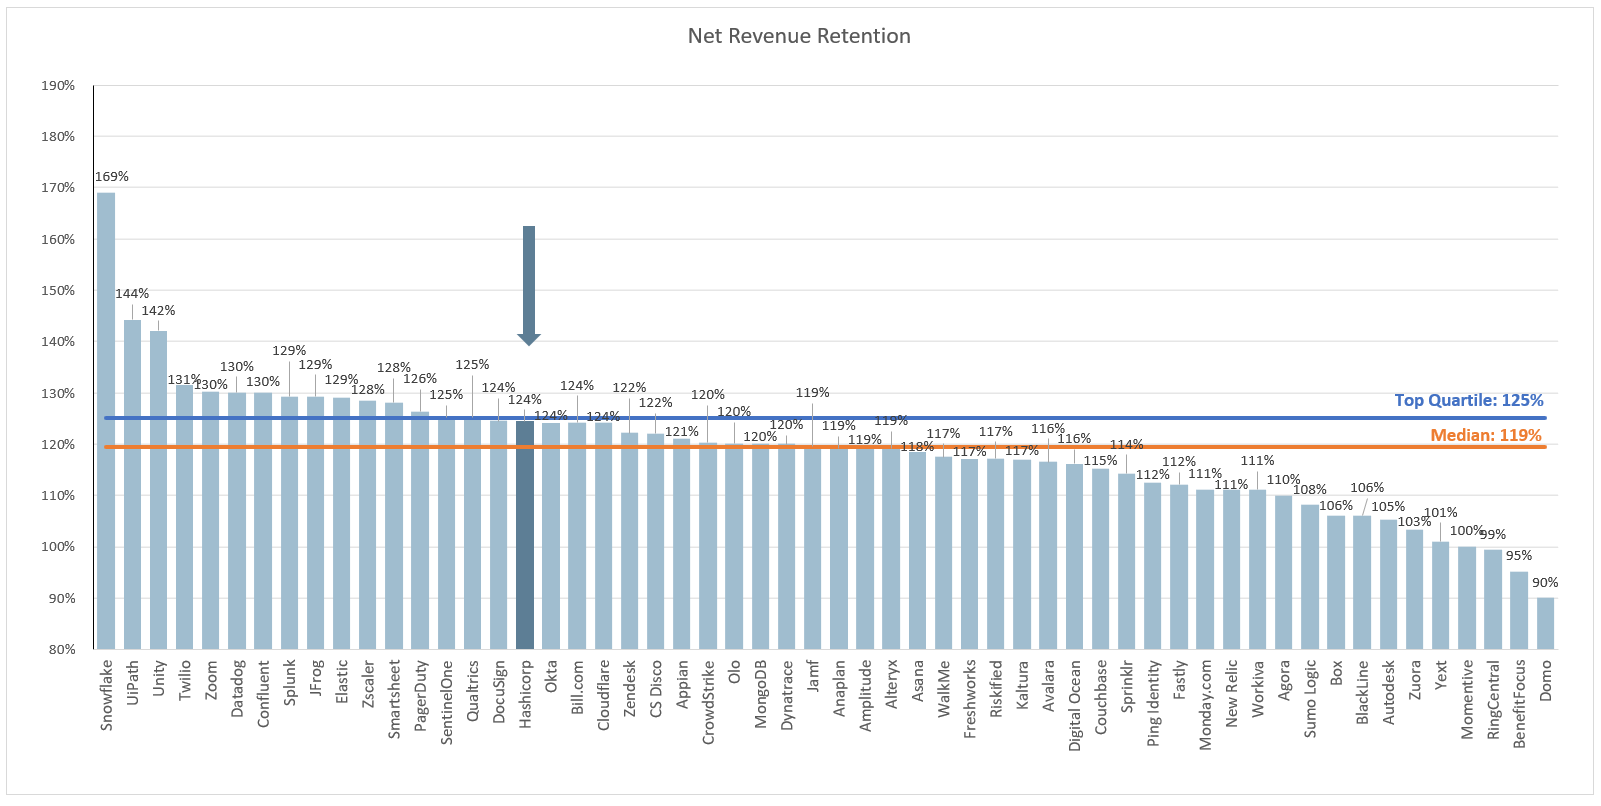This screenshot has width=1601, height=806.
Task: Click the Ping Identity x-axis label
Action: [x=1153, y=702]
